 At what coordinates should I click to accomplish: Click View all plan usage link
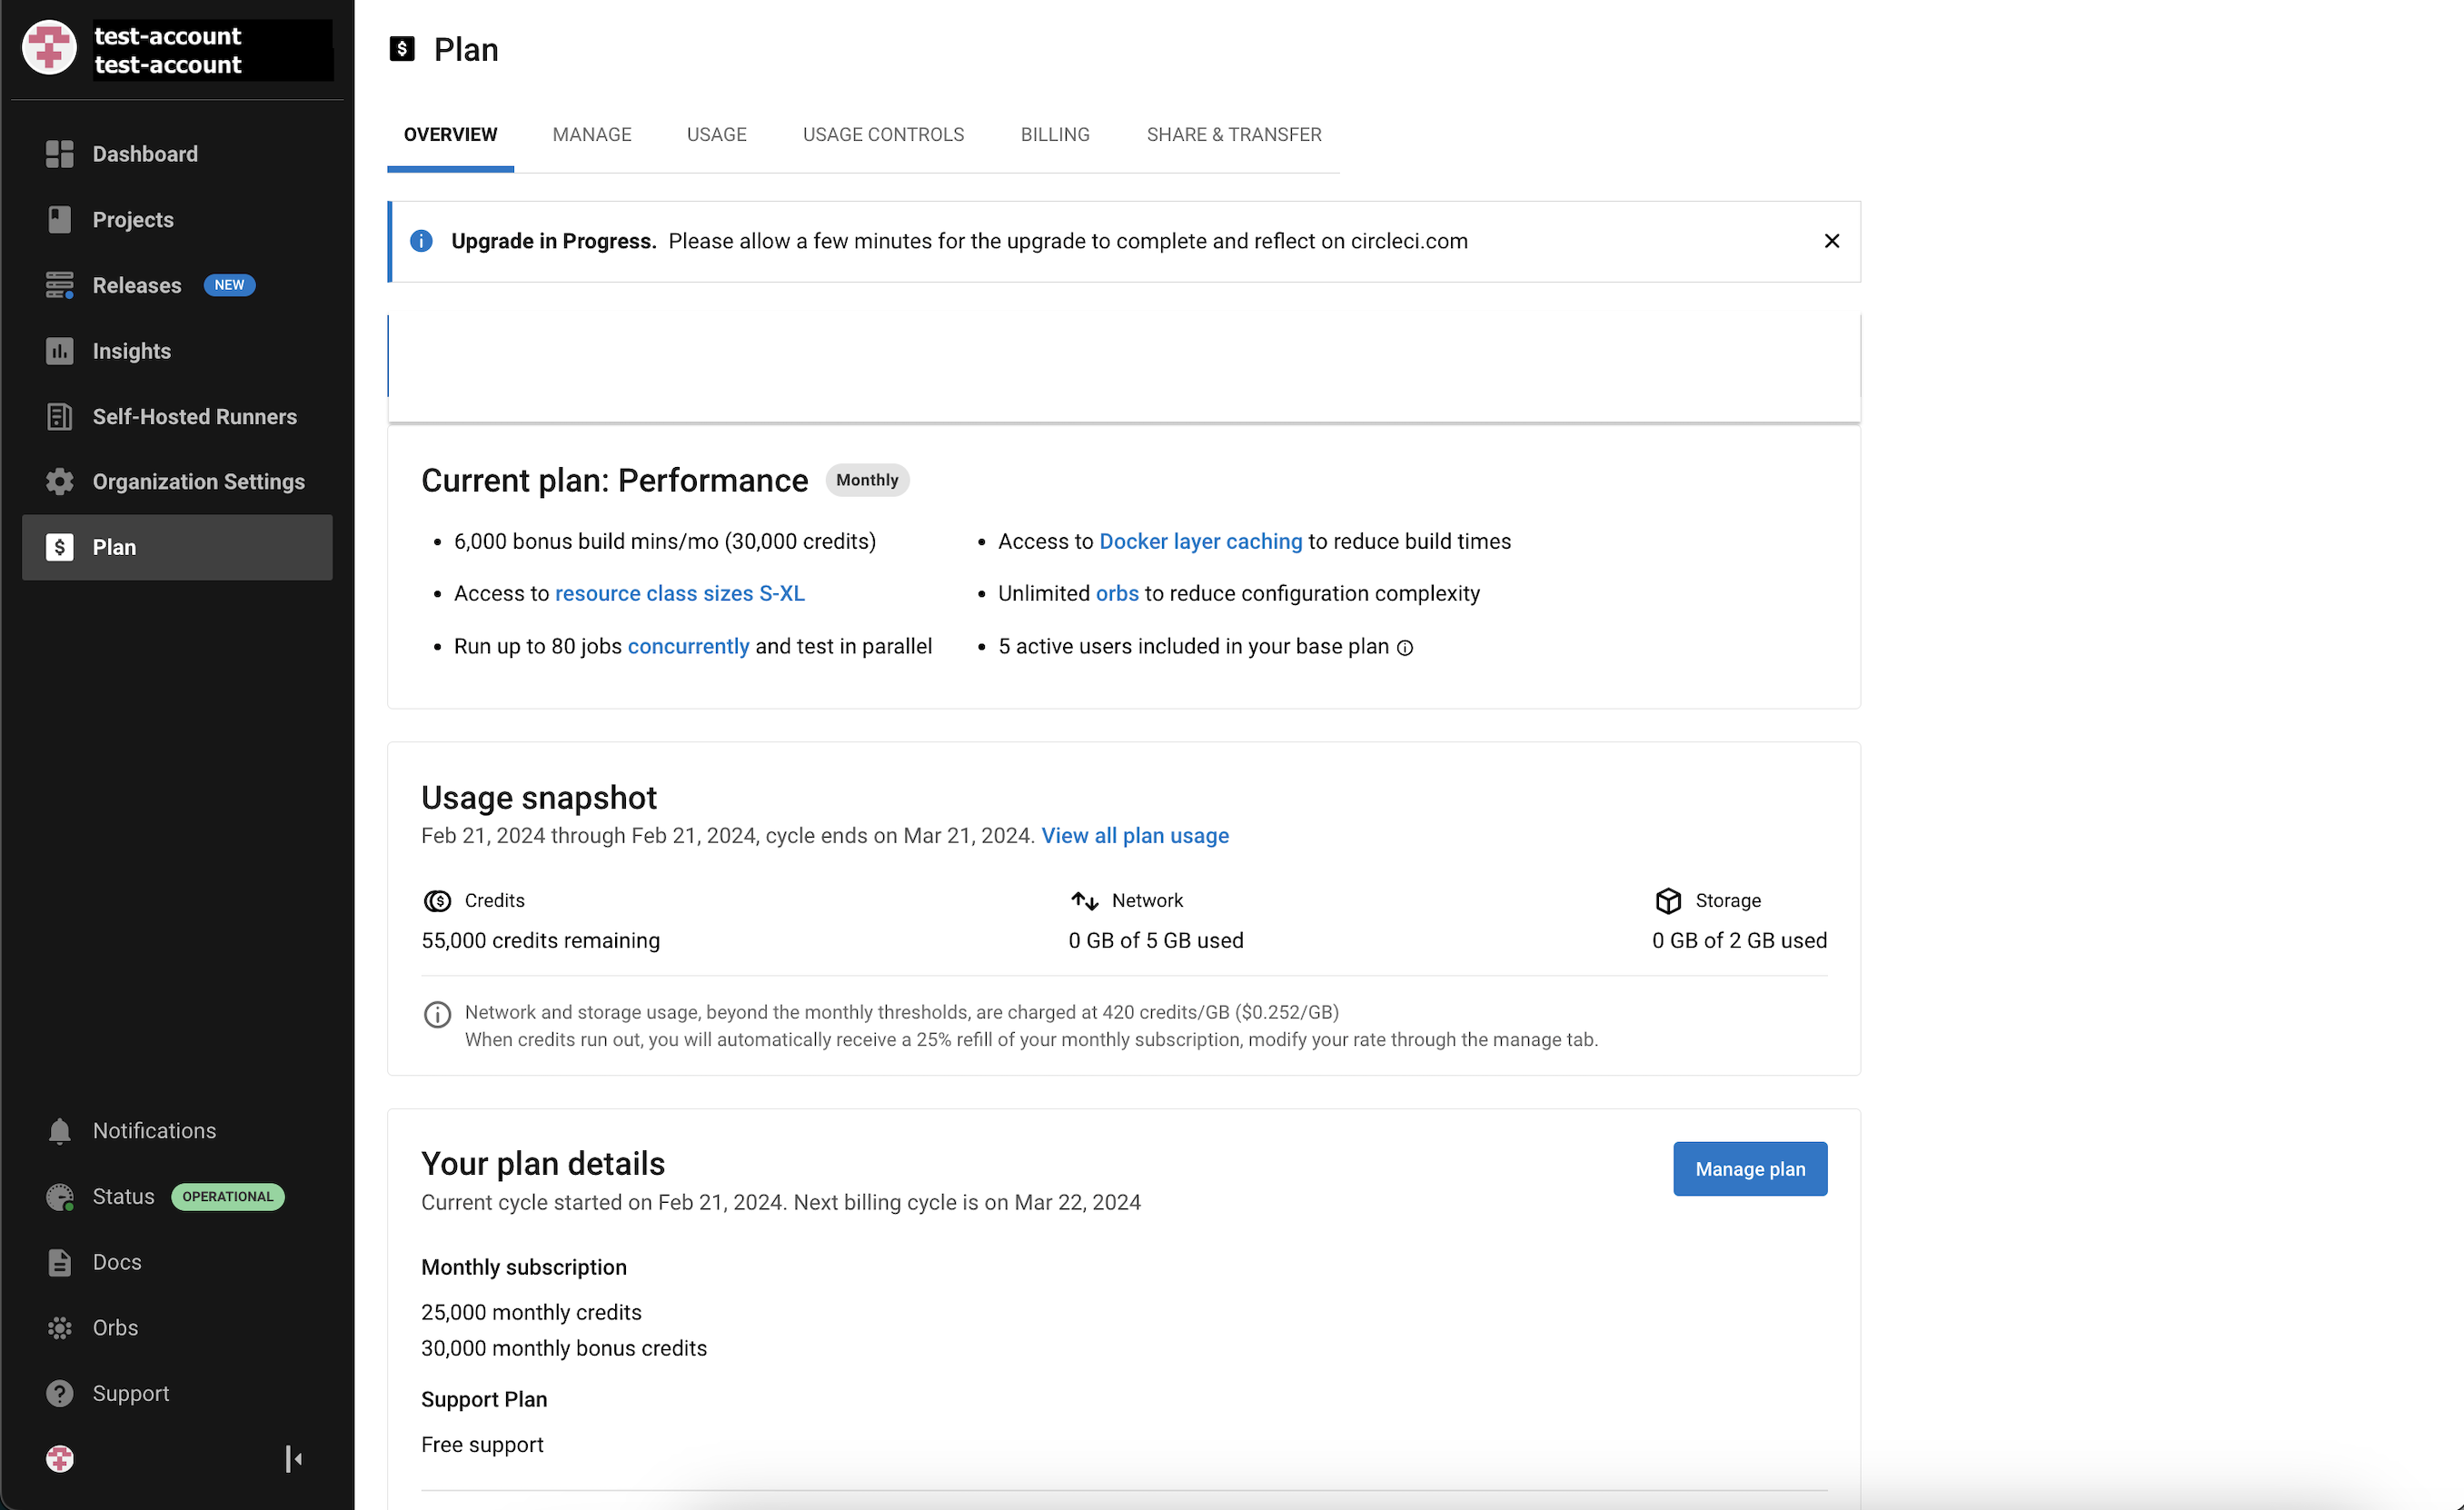(1135, 836)
